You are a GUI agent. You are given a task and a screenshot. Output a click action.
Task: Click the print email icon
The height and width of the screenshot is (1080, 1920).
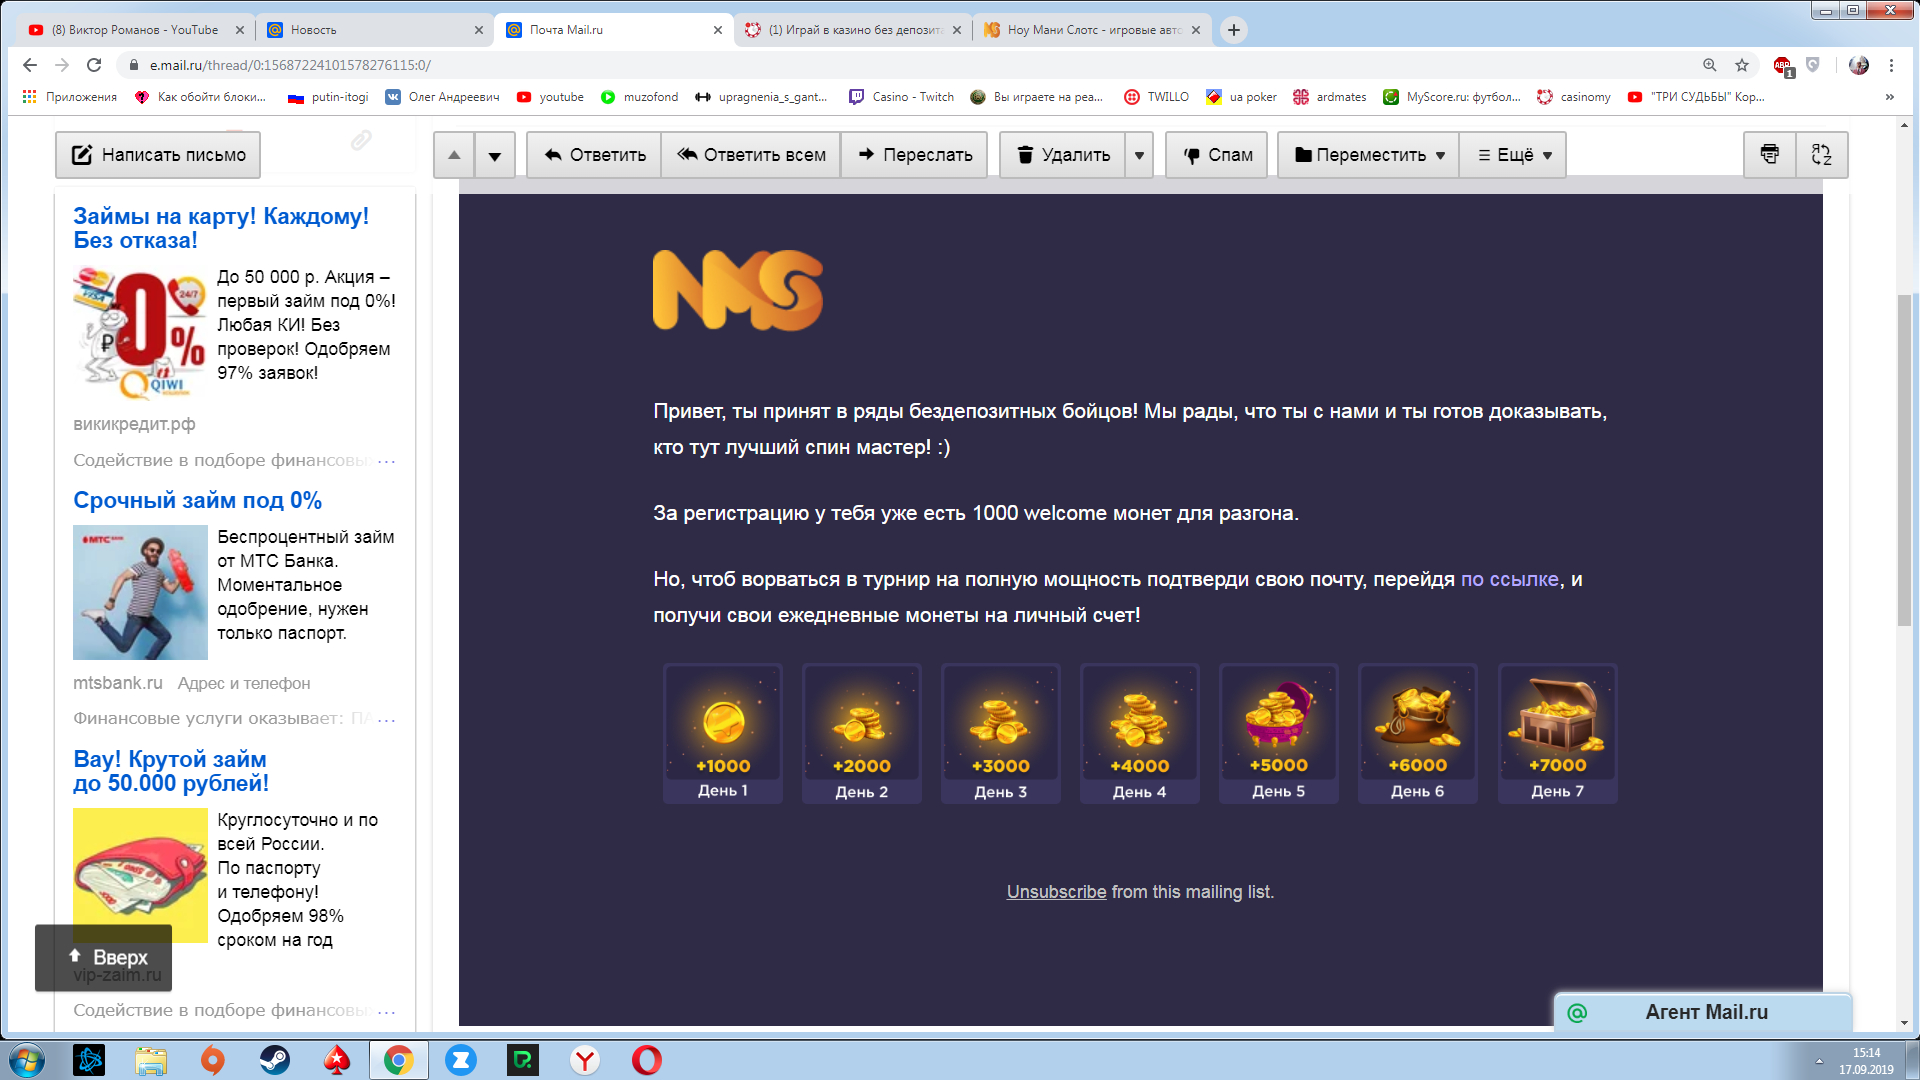pos(1769,154)
